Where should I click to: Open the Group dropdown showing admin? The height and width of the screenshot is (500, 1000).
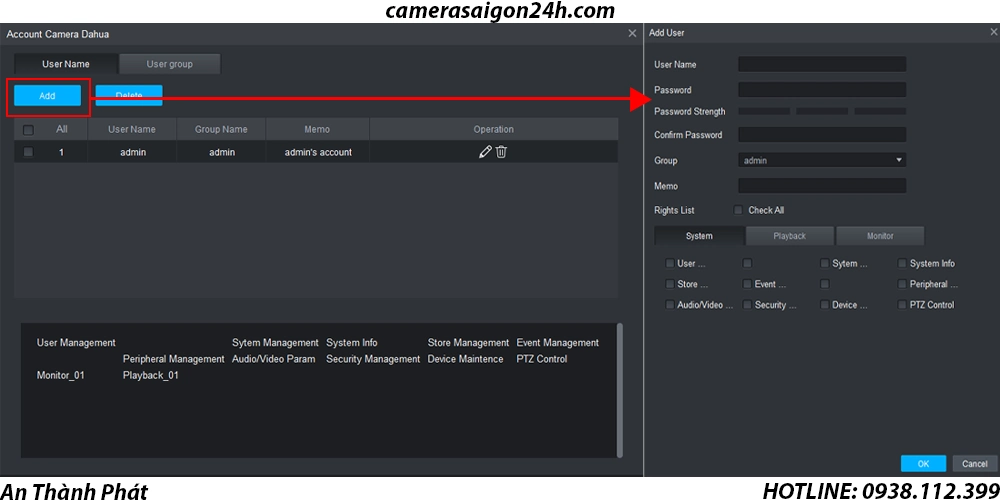coord(822,161)
